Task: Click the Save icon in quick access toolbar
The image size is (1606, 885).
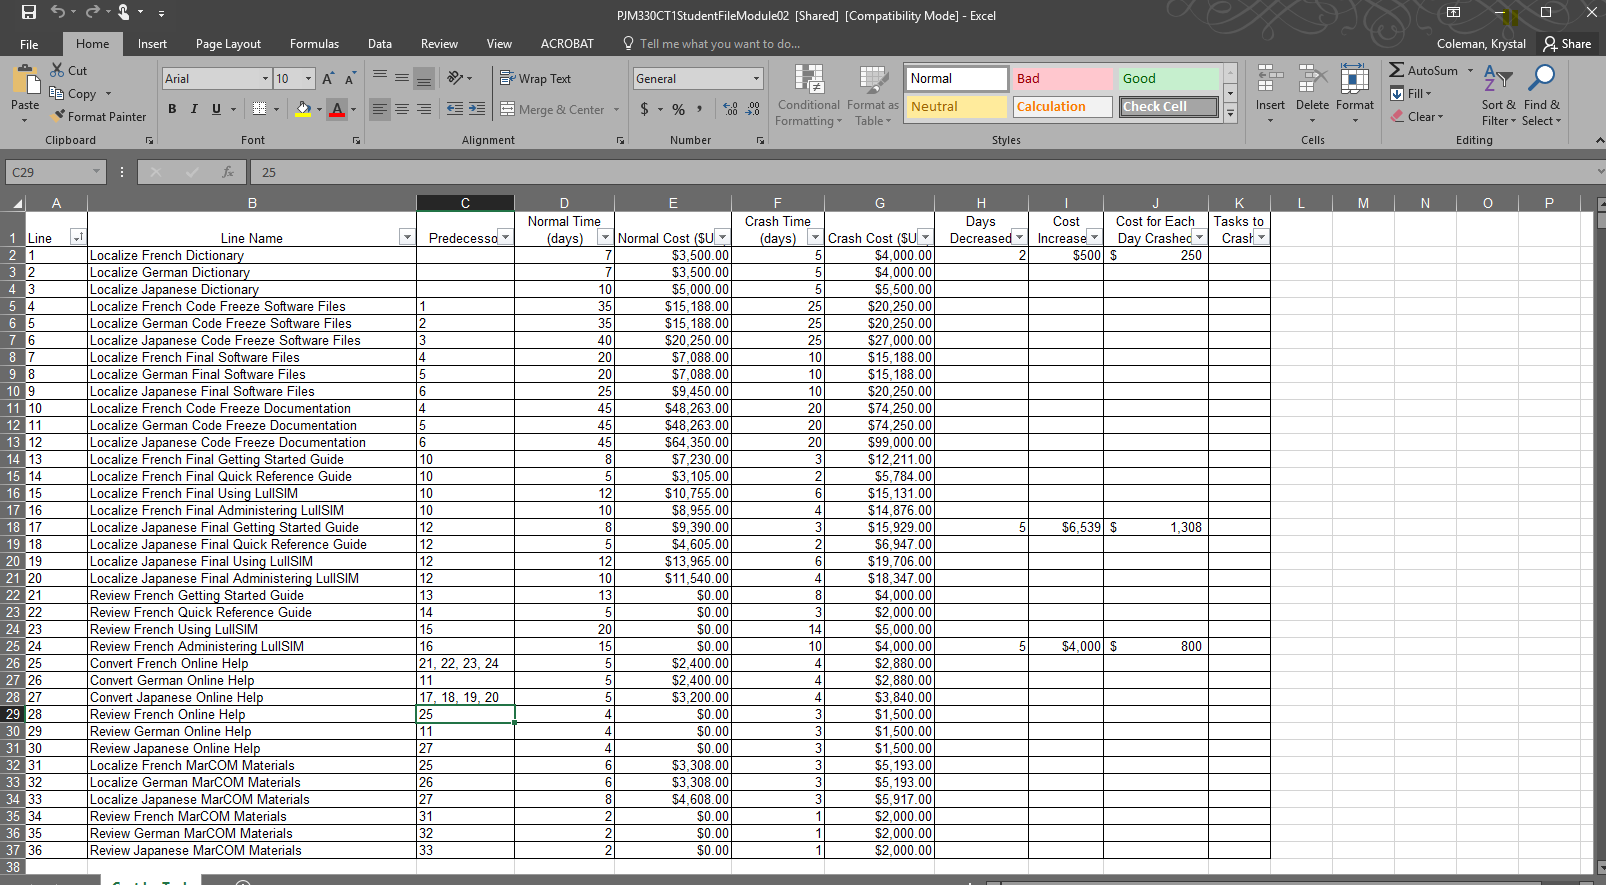Action: click(28, 13)
